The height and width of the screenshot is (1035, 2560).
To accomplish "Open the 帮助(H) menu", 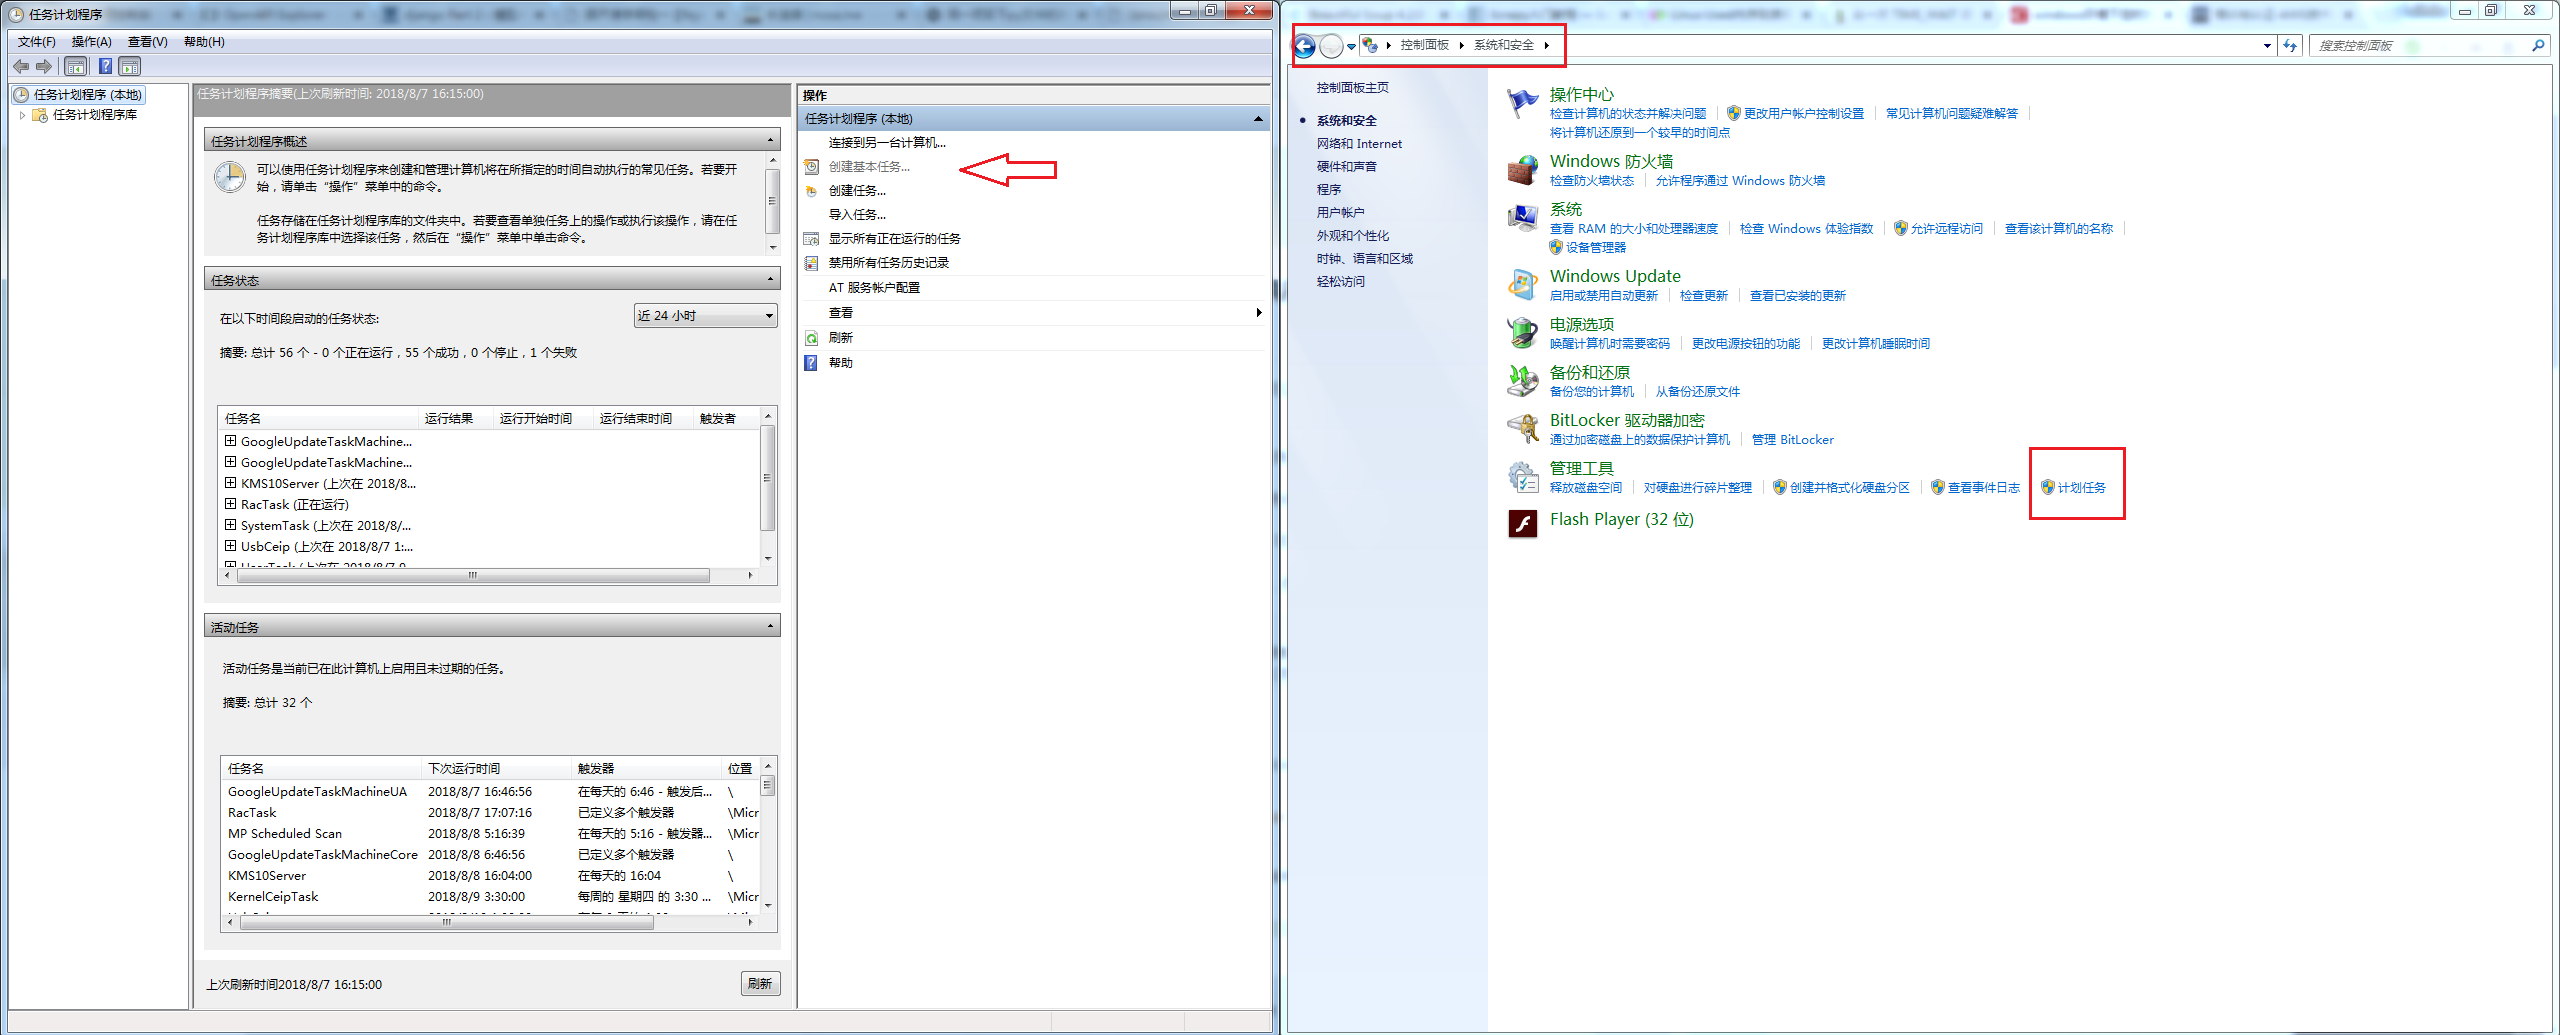I will pos(204,42).
